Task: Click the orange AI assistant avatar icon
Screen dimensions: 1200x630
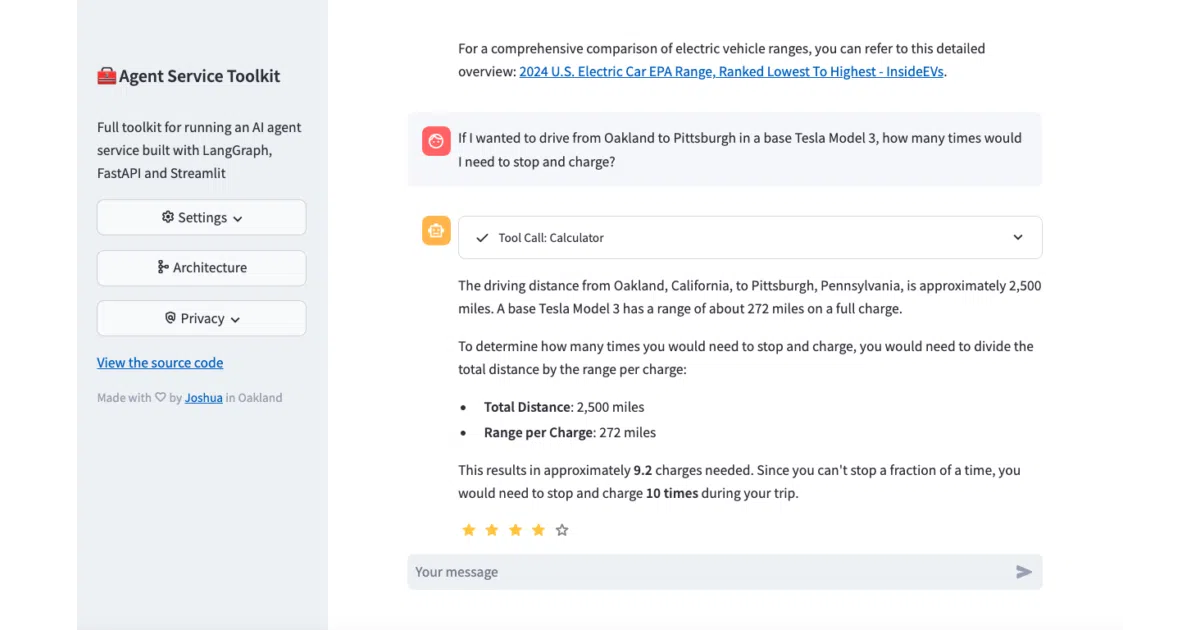Action: (436, 231)
